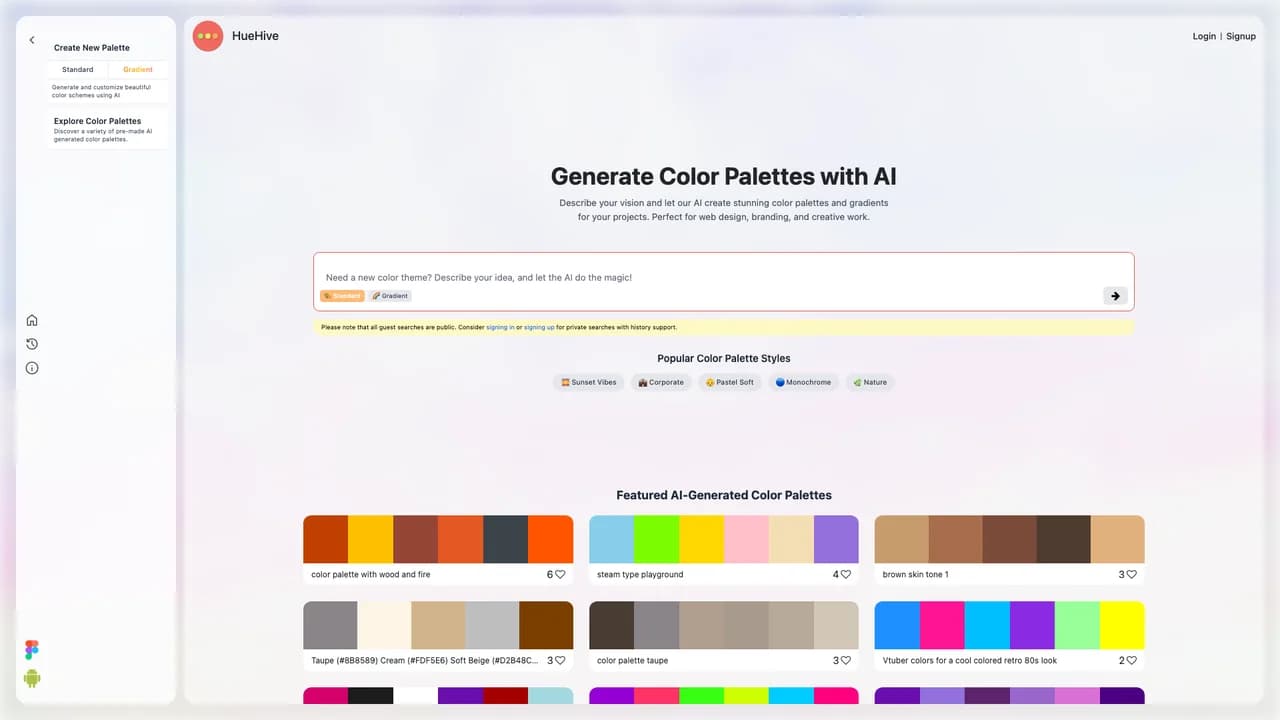Switch to the Standard tab in sidebar
The image size is (1280, 720).
click(77, 70)
